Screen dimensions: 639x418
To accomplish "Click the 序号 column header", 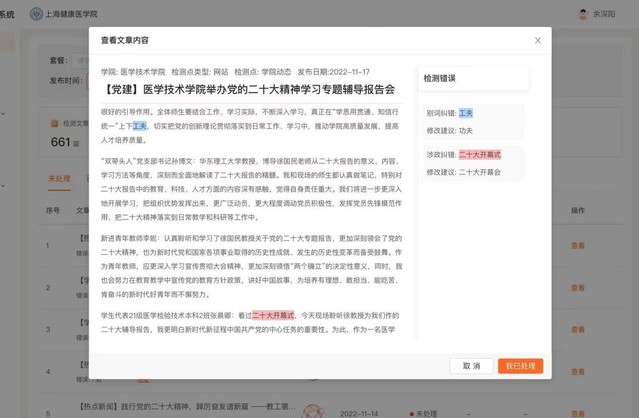I will click(x=53, y=211).
